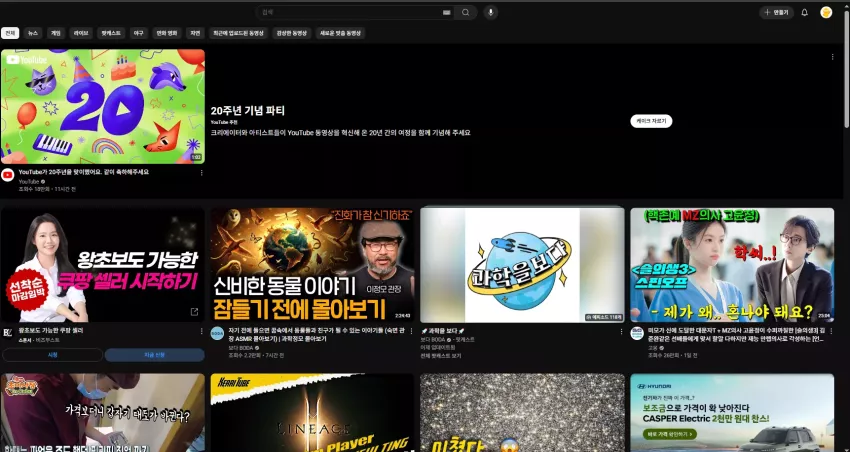Click the page's vertical scrollbar
Image resolution: width=850 pixels, height=452 pixels.
click(847, 69)
